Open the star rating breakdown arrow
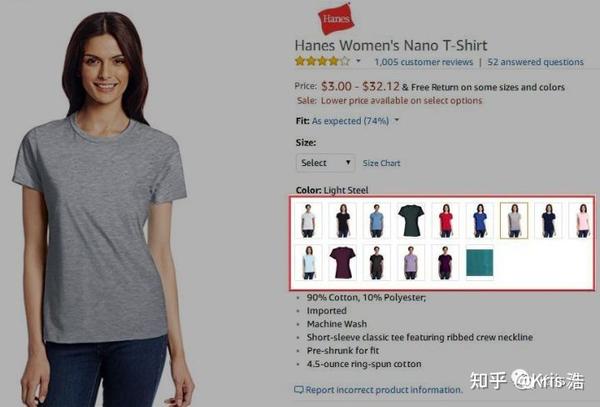This screenshot has width=600, height=407. [359, 61]
